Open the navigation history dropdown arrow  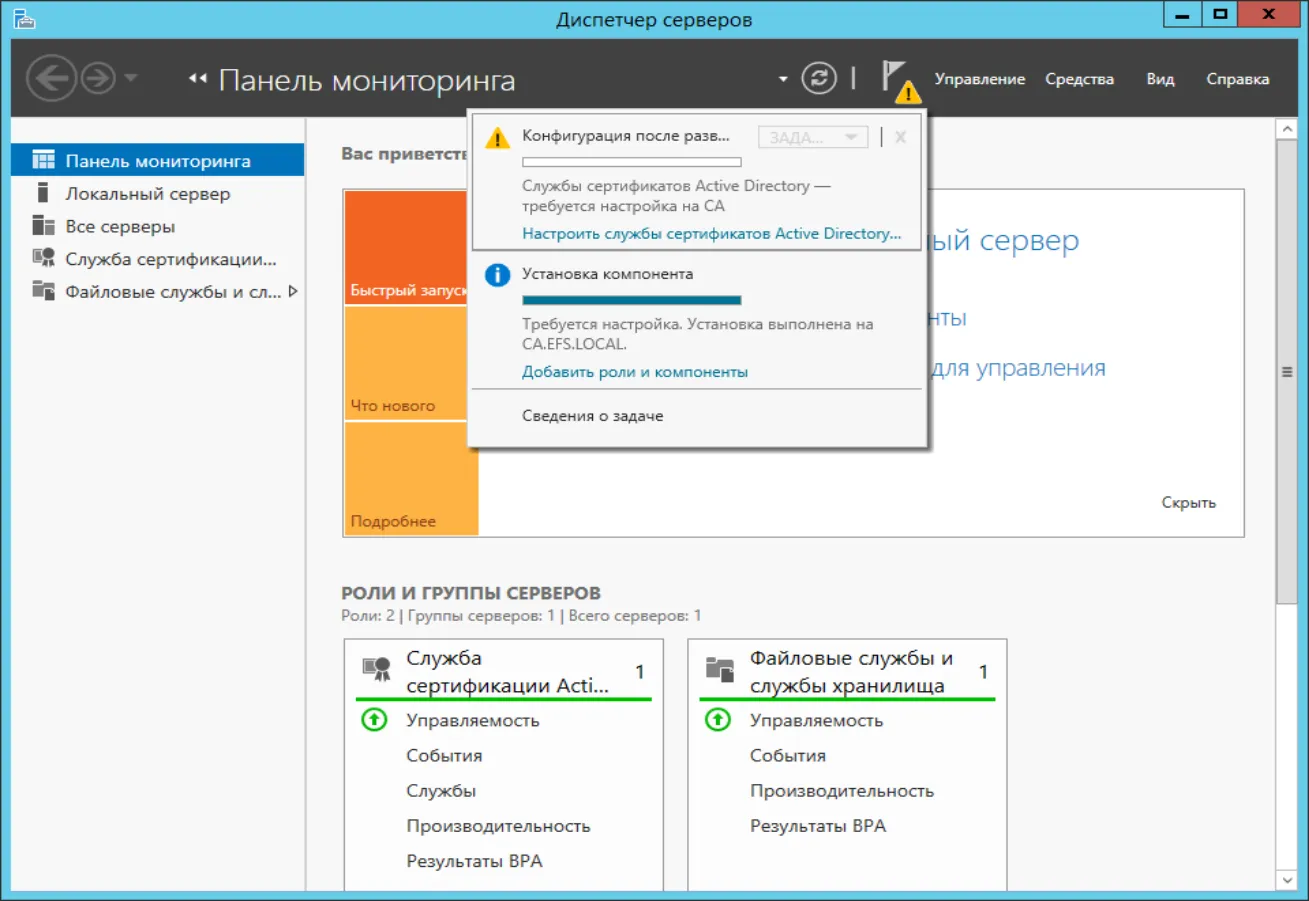(x=131, y=78)
